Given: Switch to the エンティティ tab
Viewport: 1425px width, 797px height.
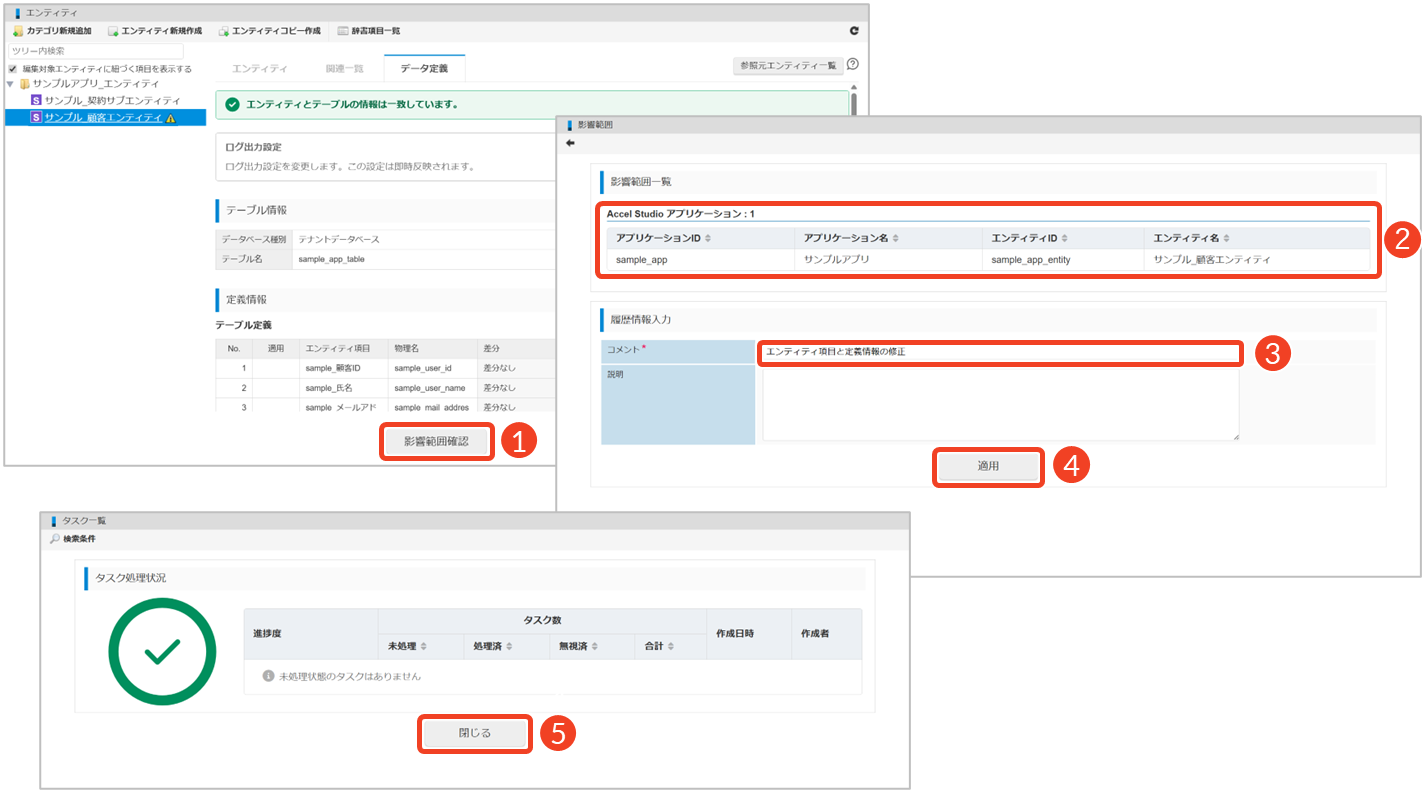Looking at the screenshot, I should coord(259,68).
